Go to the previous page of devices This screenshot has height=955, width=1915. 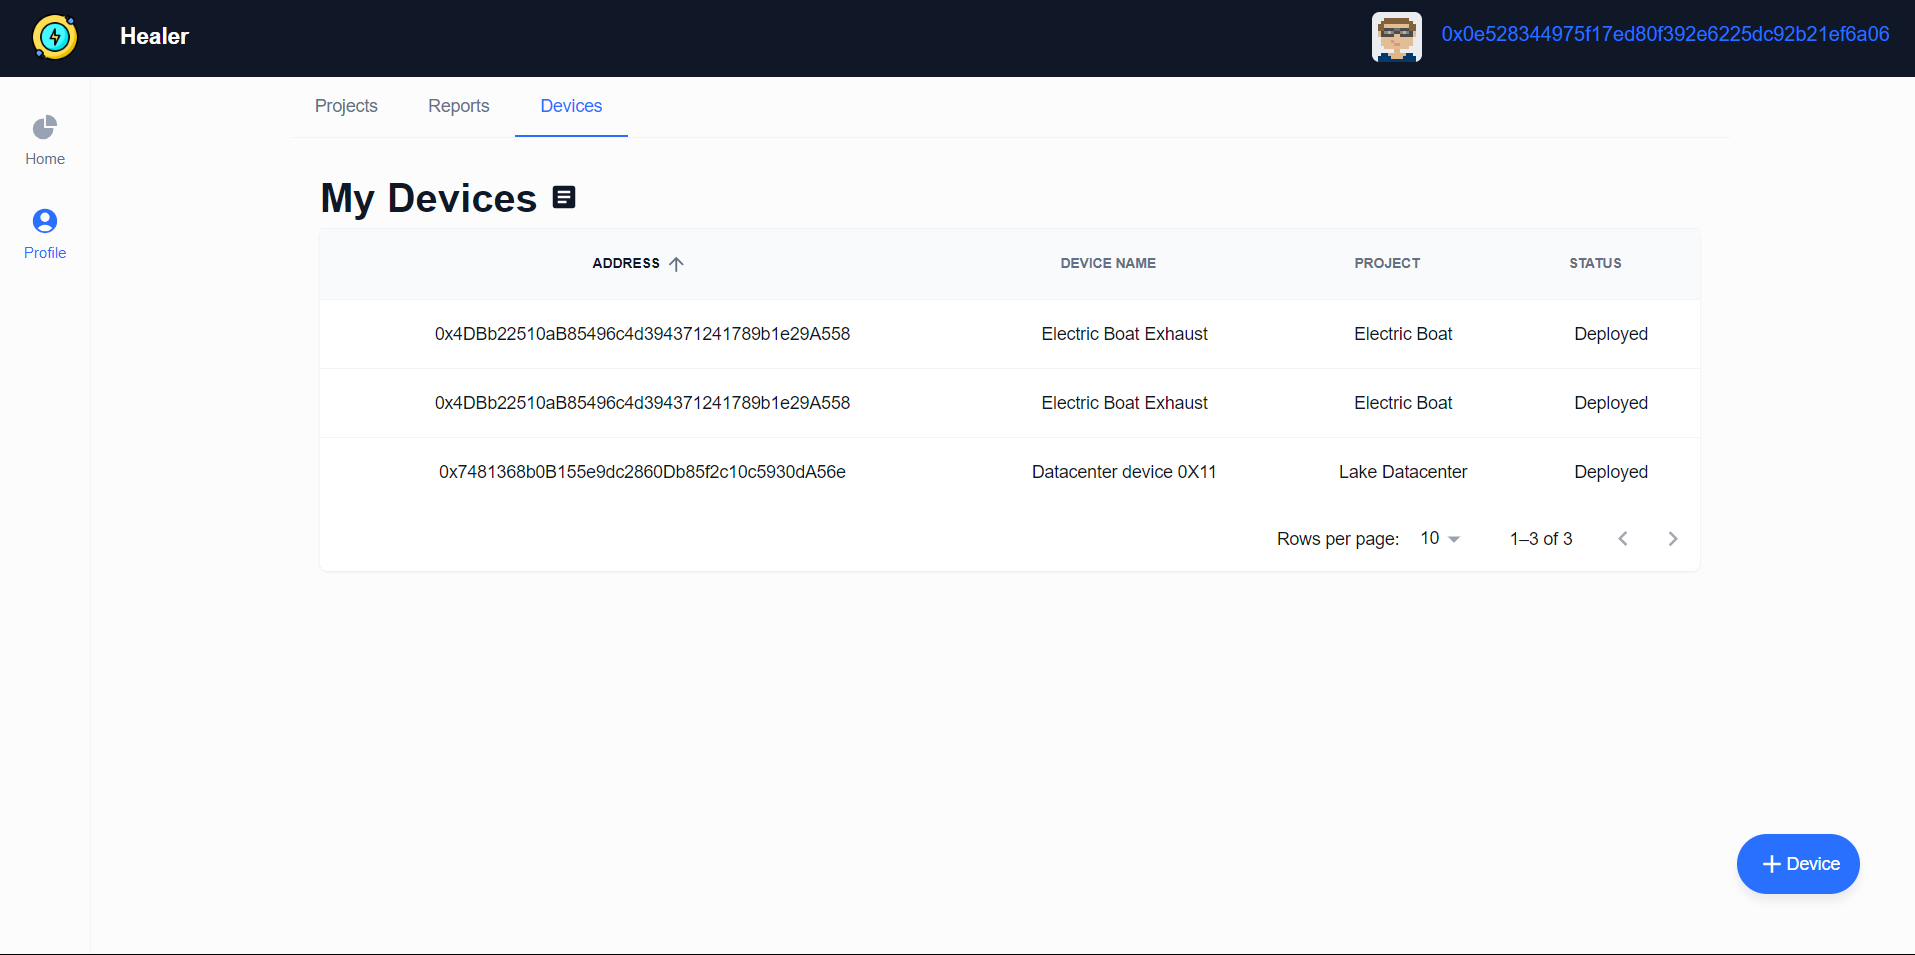click(1623, 539)
